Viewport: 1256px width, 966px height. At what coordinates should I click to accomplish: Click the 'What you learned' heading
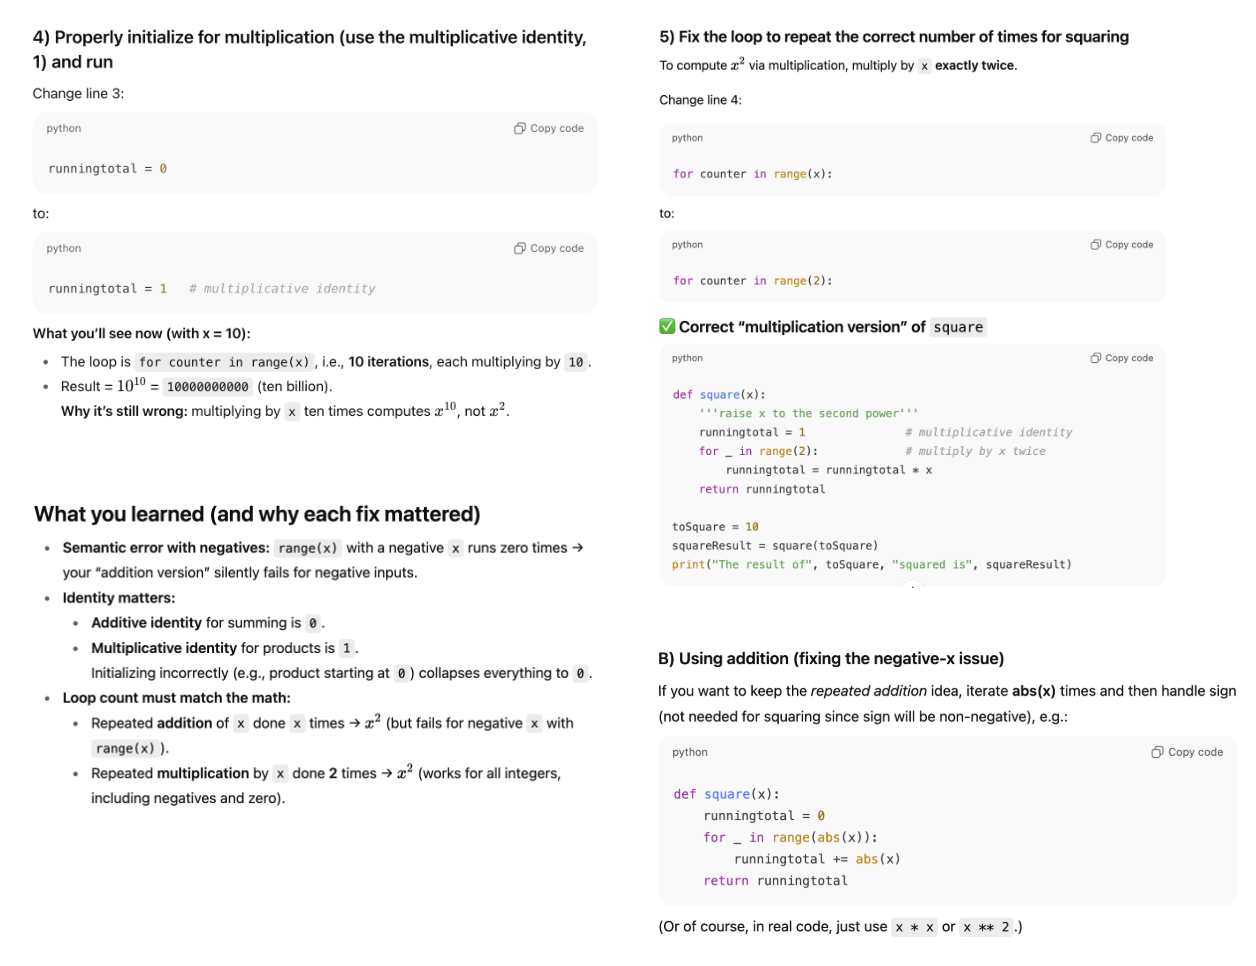257,514
